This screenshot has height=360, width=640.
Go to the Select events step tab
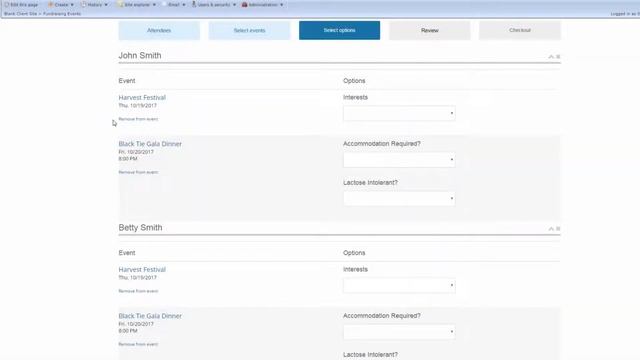249,30
